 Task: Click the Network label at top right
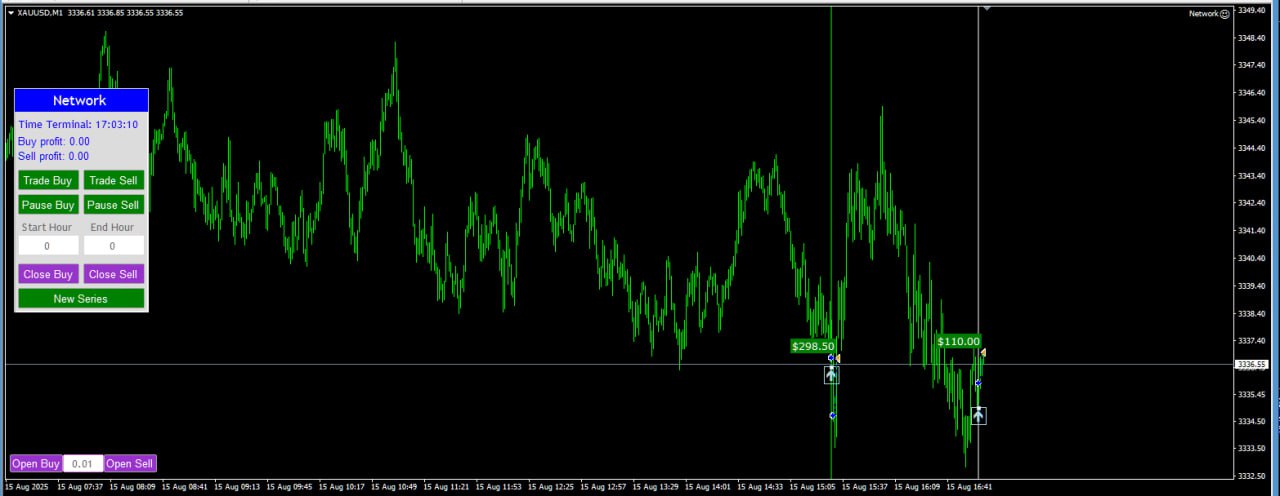pyautogui.click(x=1203, y=14)
